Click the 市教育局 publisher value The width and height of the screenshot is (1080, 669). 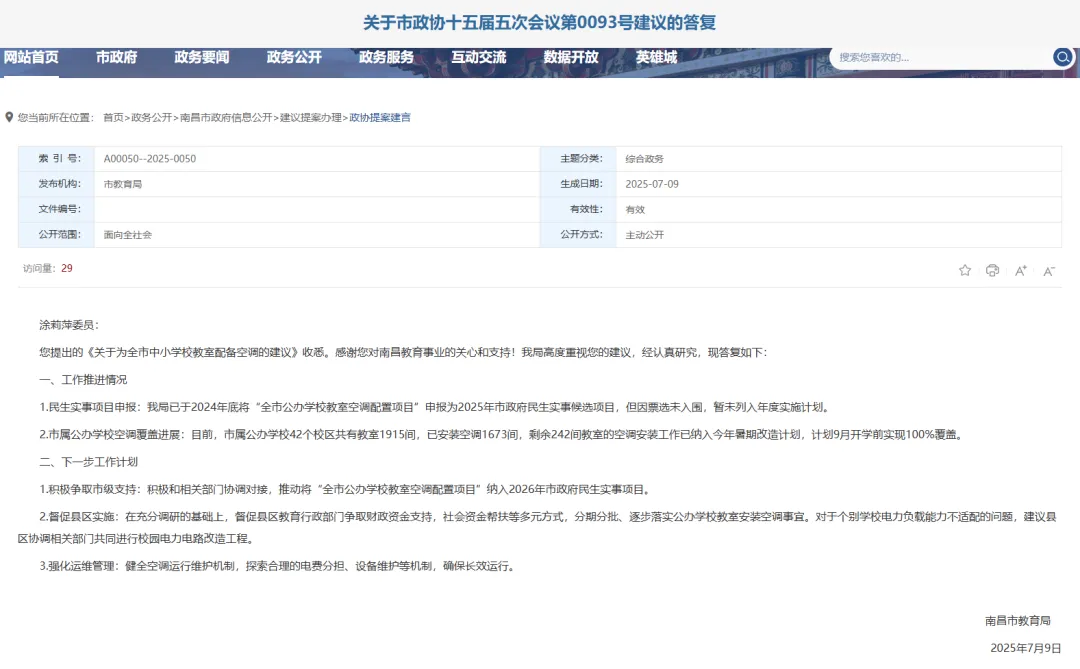click(123, 184)
